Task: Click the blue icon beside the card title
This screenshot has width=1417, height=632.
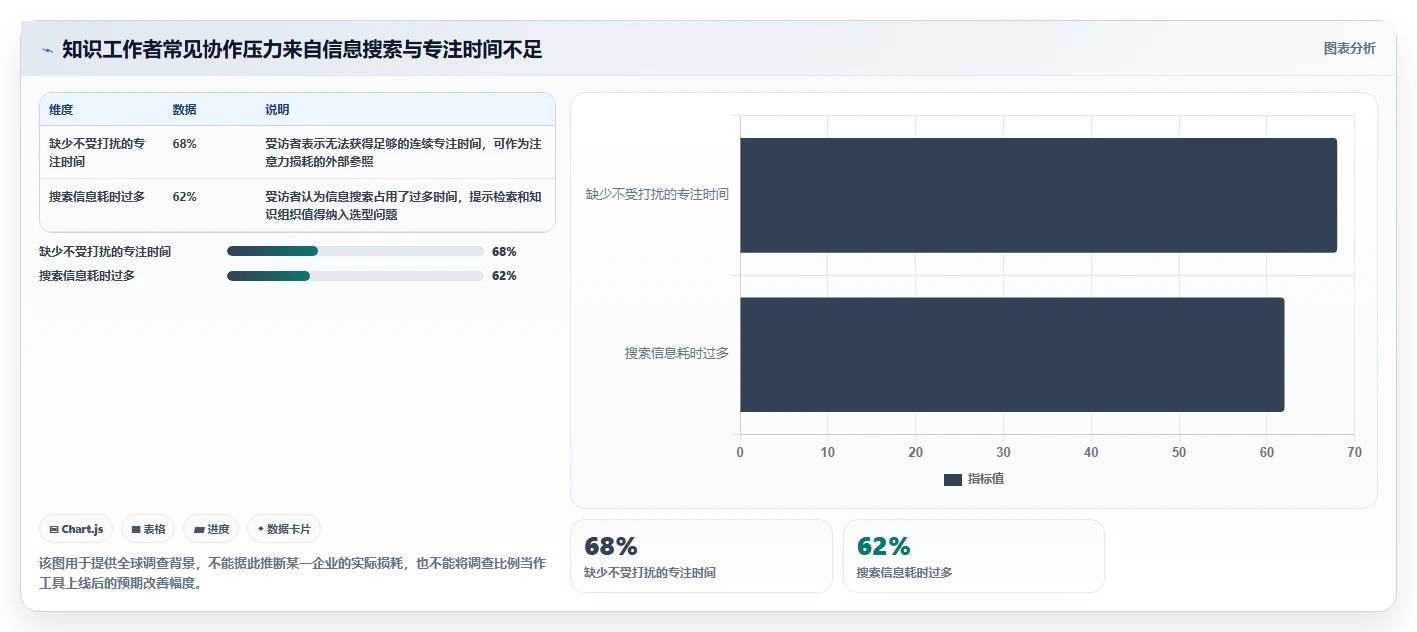Action: pos(47,50)
